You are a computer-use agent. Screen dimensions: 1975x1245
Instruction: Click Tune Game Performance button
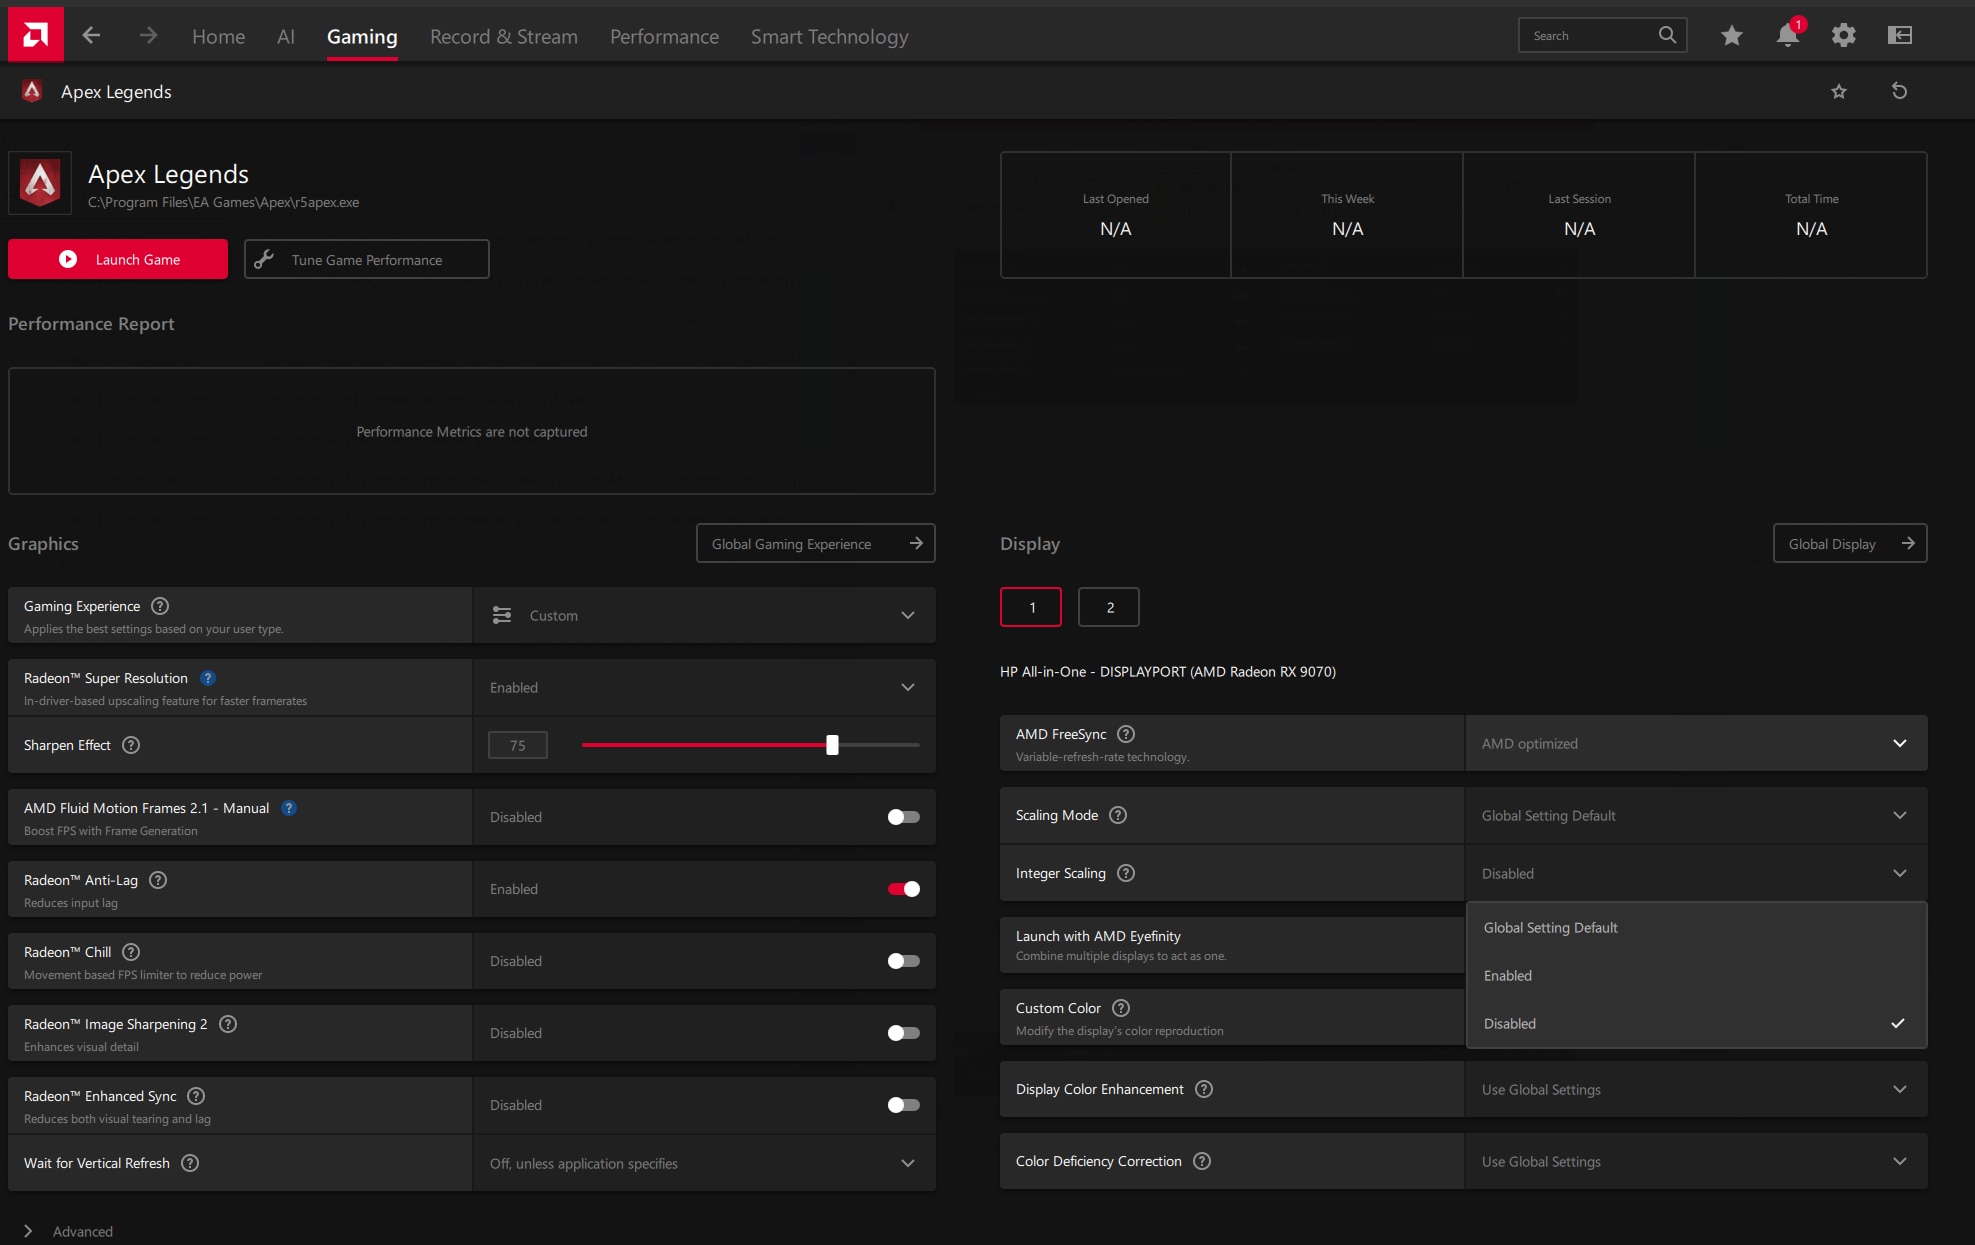click(x=367, y=259)
